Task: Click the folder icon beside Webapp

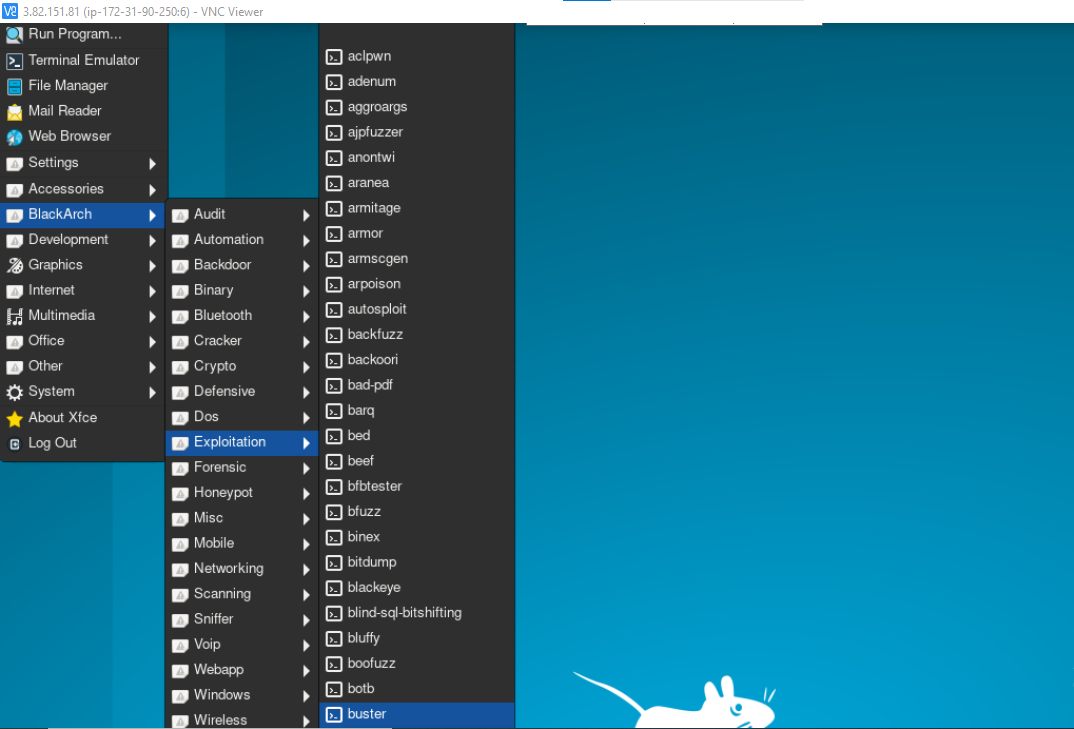Action: pyautogui.click(x=180, y=670)
